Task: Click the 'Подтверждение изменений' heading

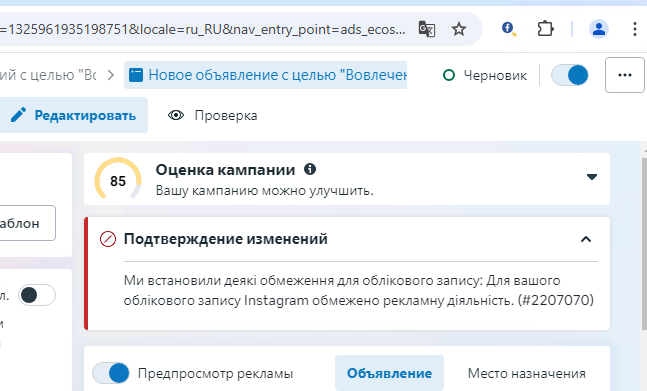Action: 226,239
